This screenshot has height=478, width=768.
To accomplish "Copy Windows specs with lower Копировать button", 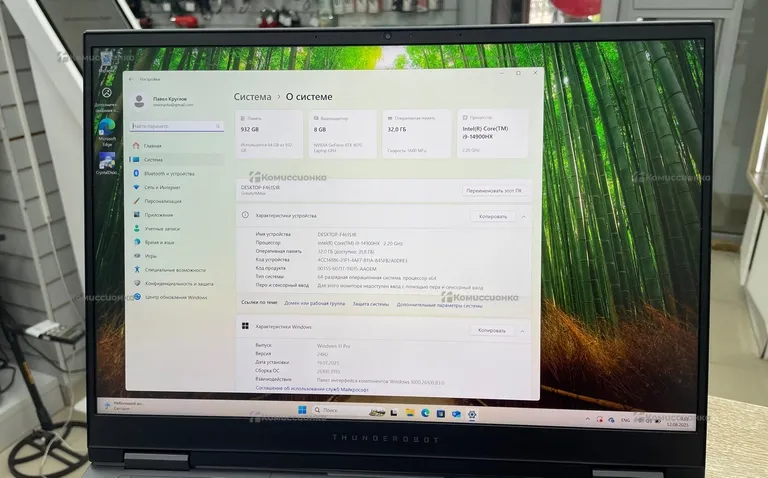I will tap(492, 331).
